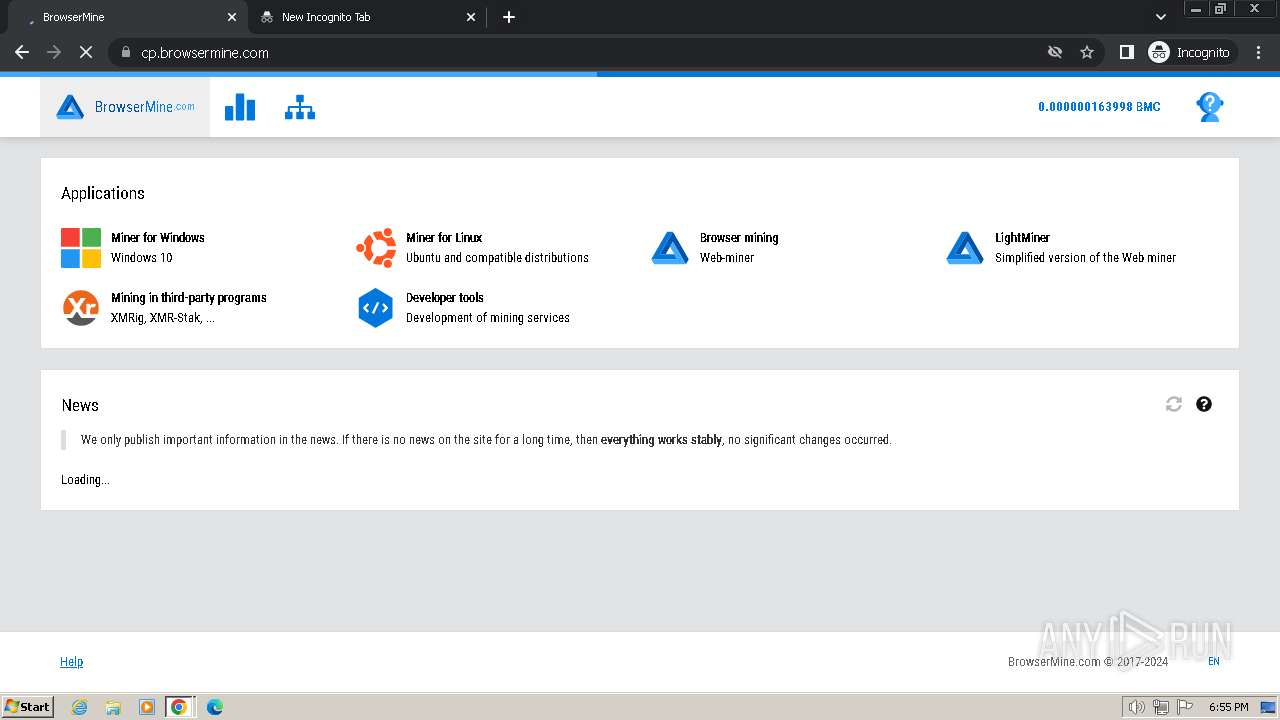Click 'XMRig, XMR-Stak, ...' text

(162, 318)
